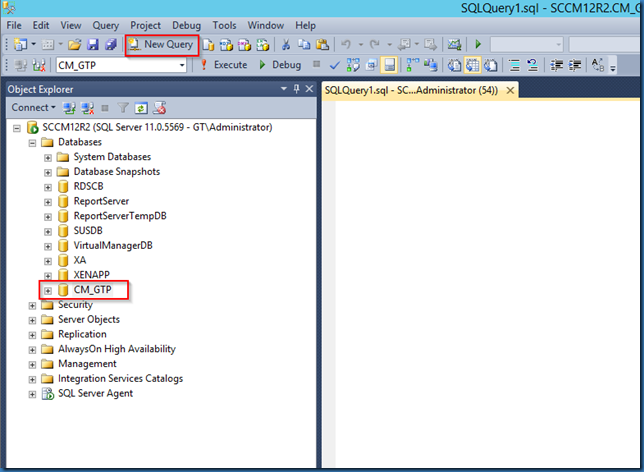Collapse the SCCM12R2 server node
Viewport: 644px width, 472px height.
[17, 128]
